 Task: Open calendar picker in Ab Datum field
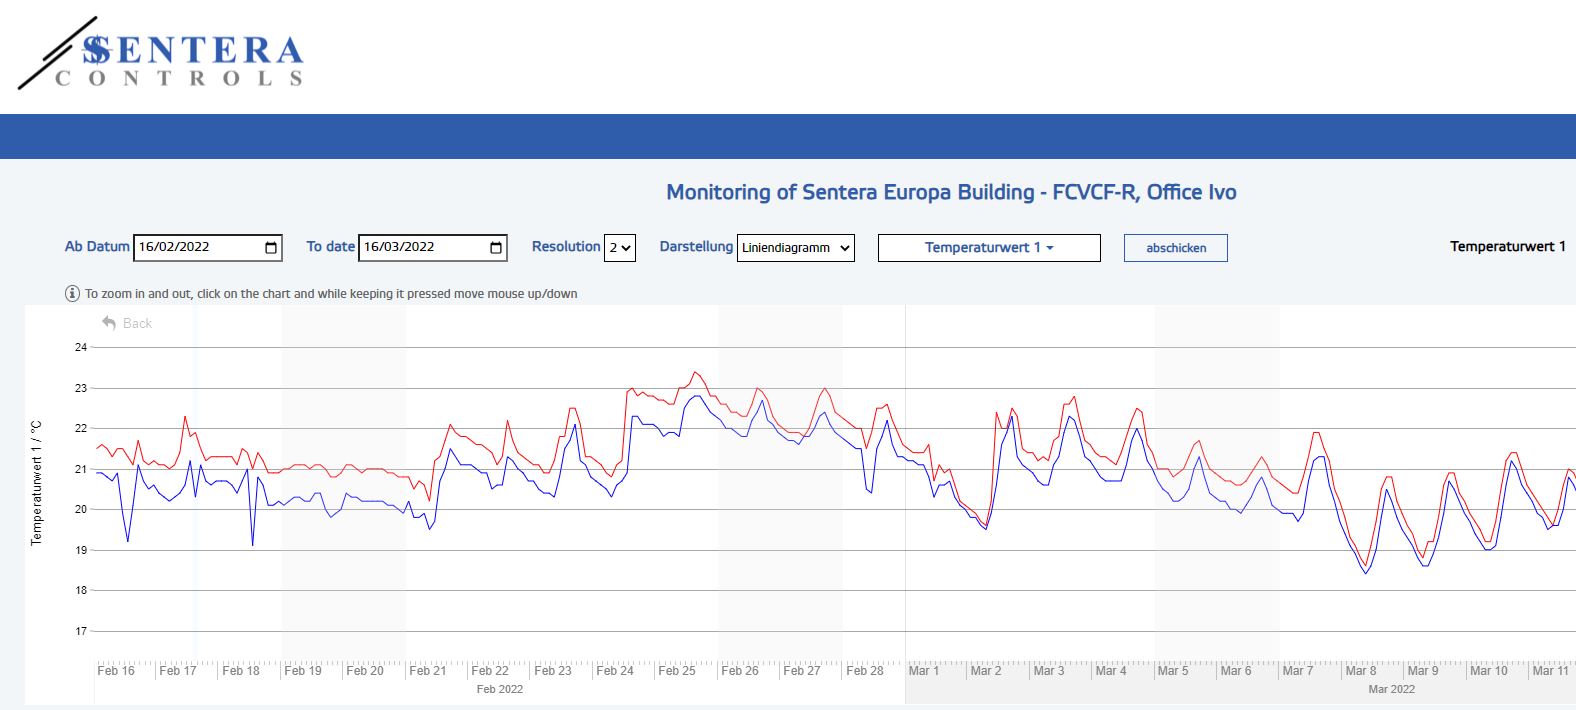pyautogui.click(x=271, y=248)
